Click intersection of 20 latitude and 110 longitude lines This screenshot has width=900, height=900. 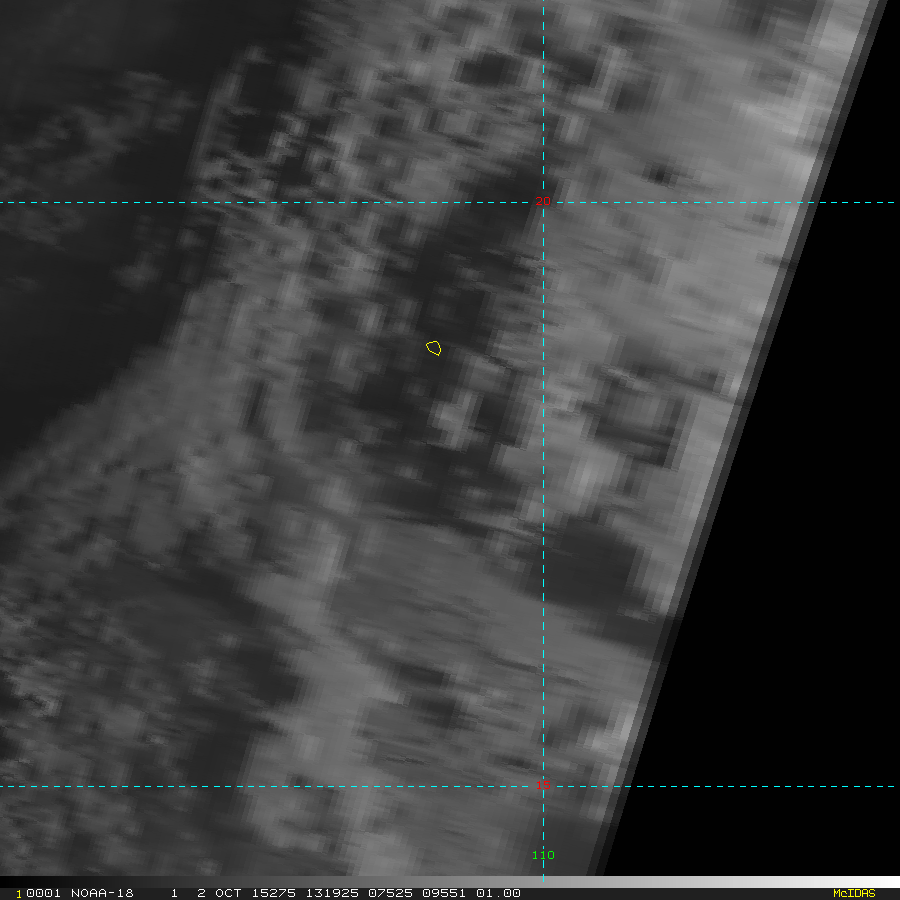pos(543,203)
